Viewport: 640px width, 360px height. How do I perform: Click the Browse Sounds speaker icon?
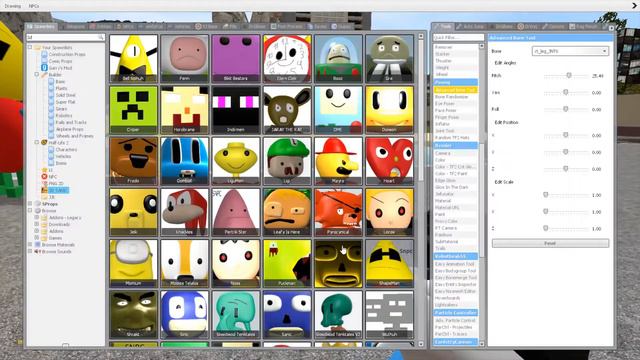37,251
